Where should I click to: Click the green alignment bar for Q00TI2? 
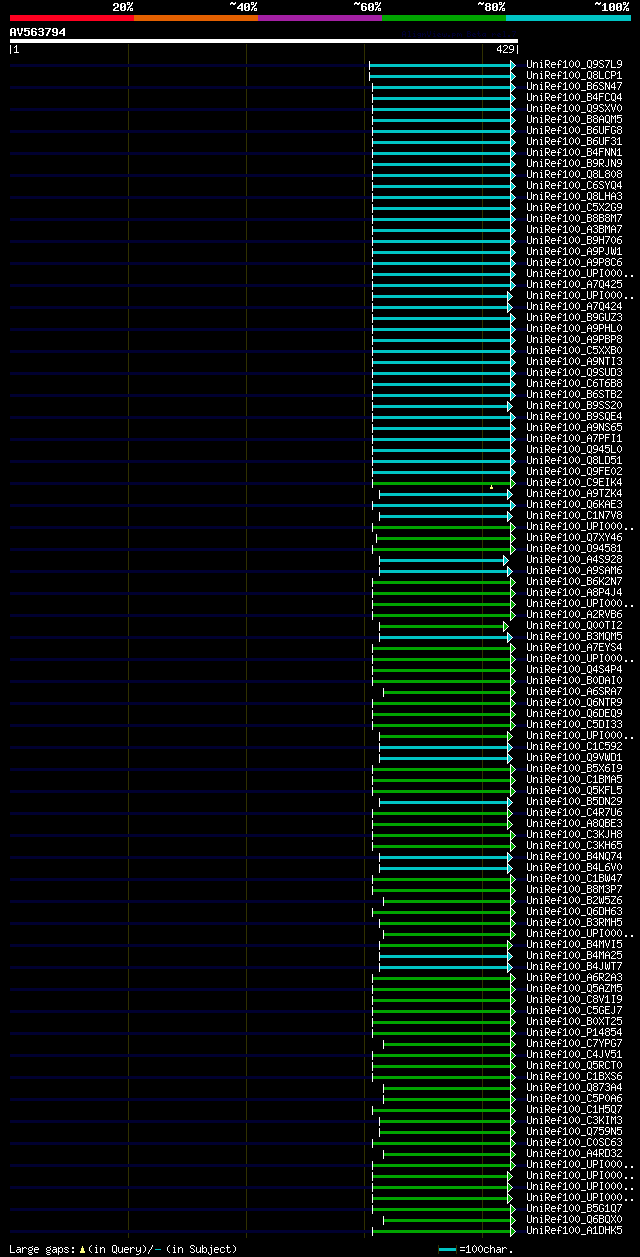coord(443,626)
